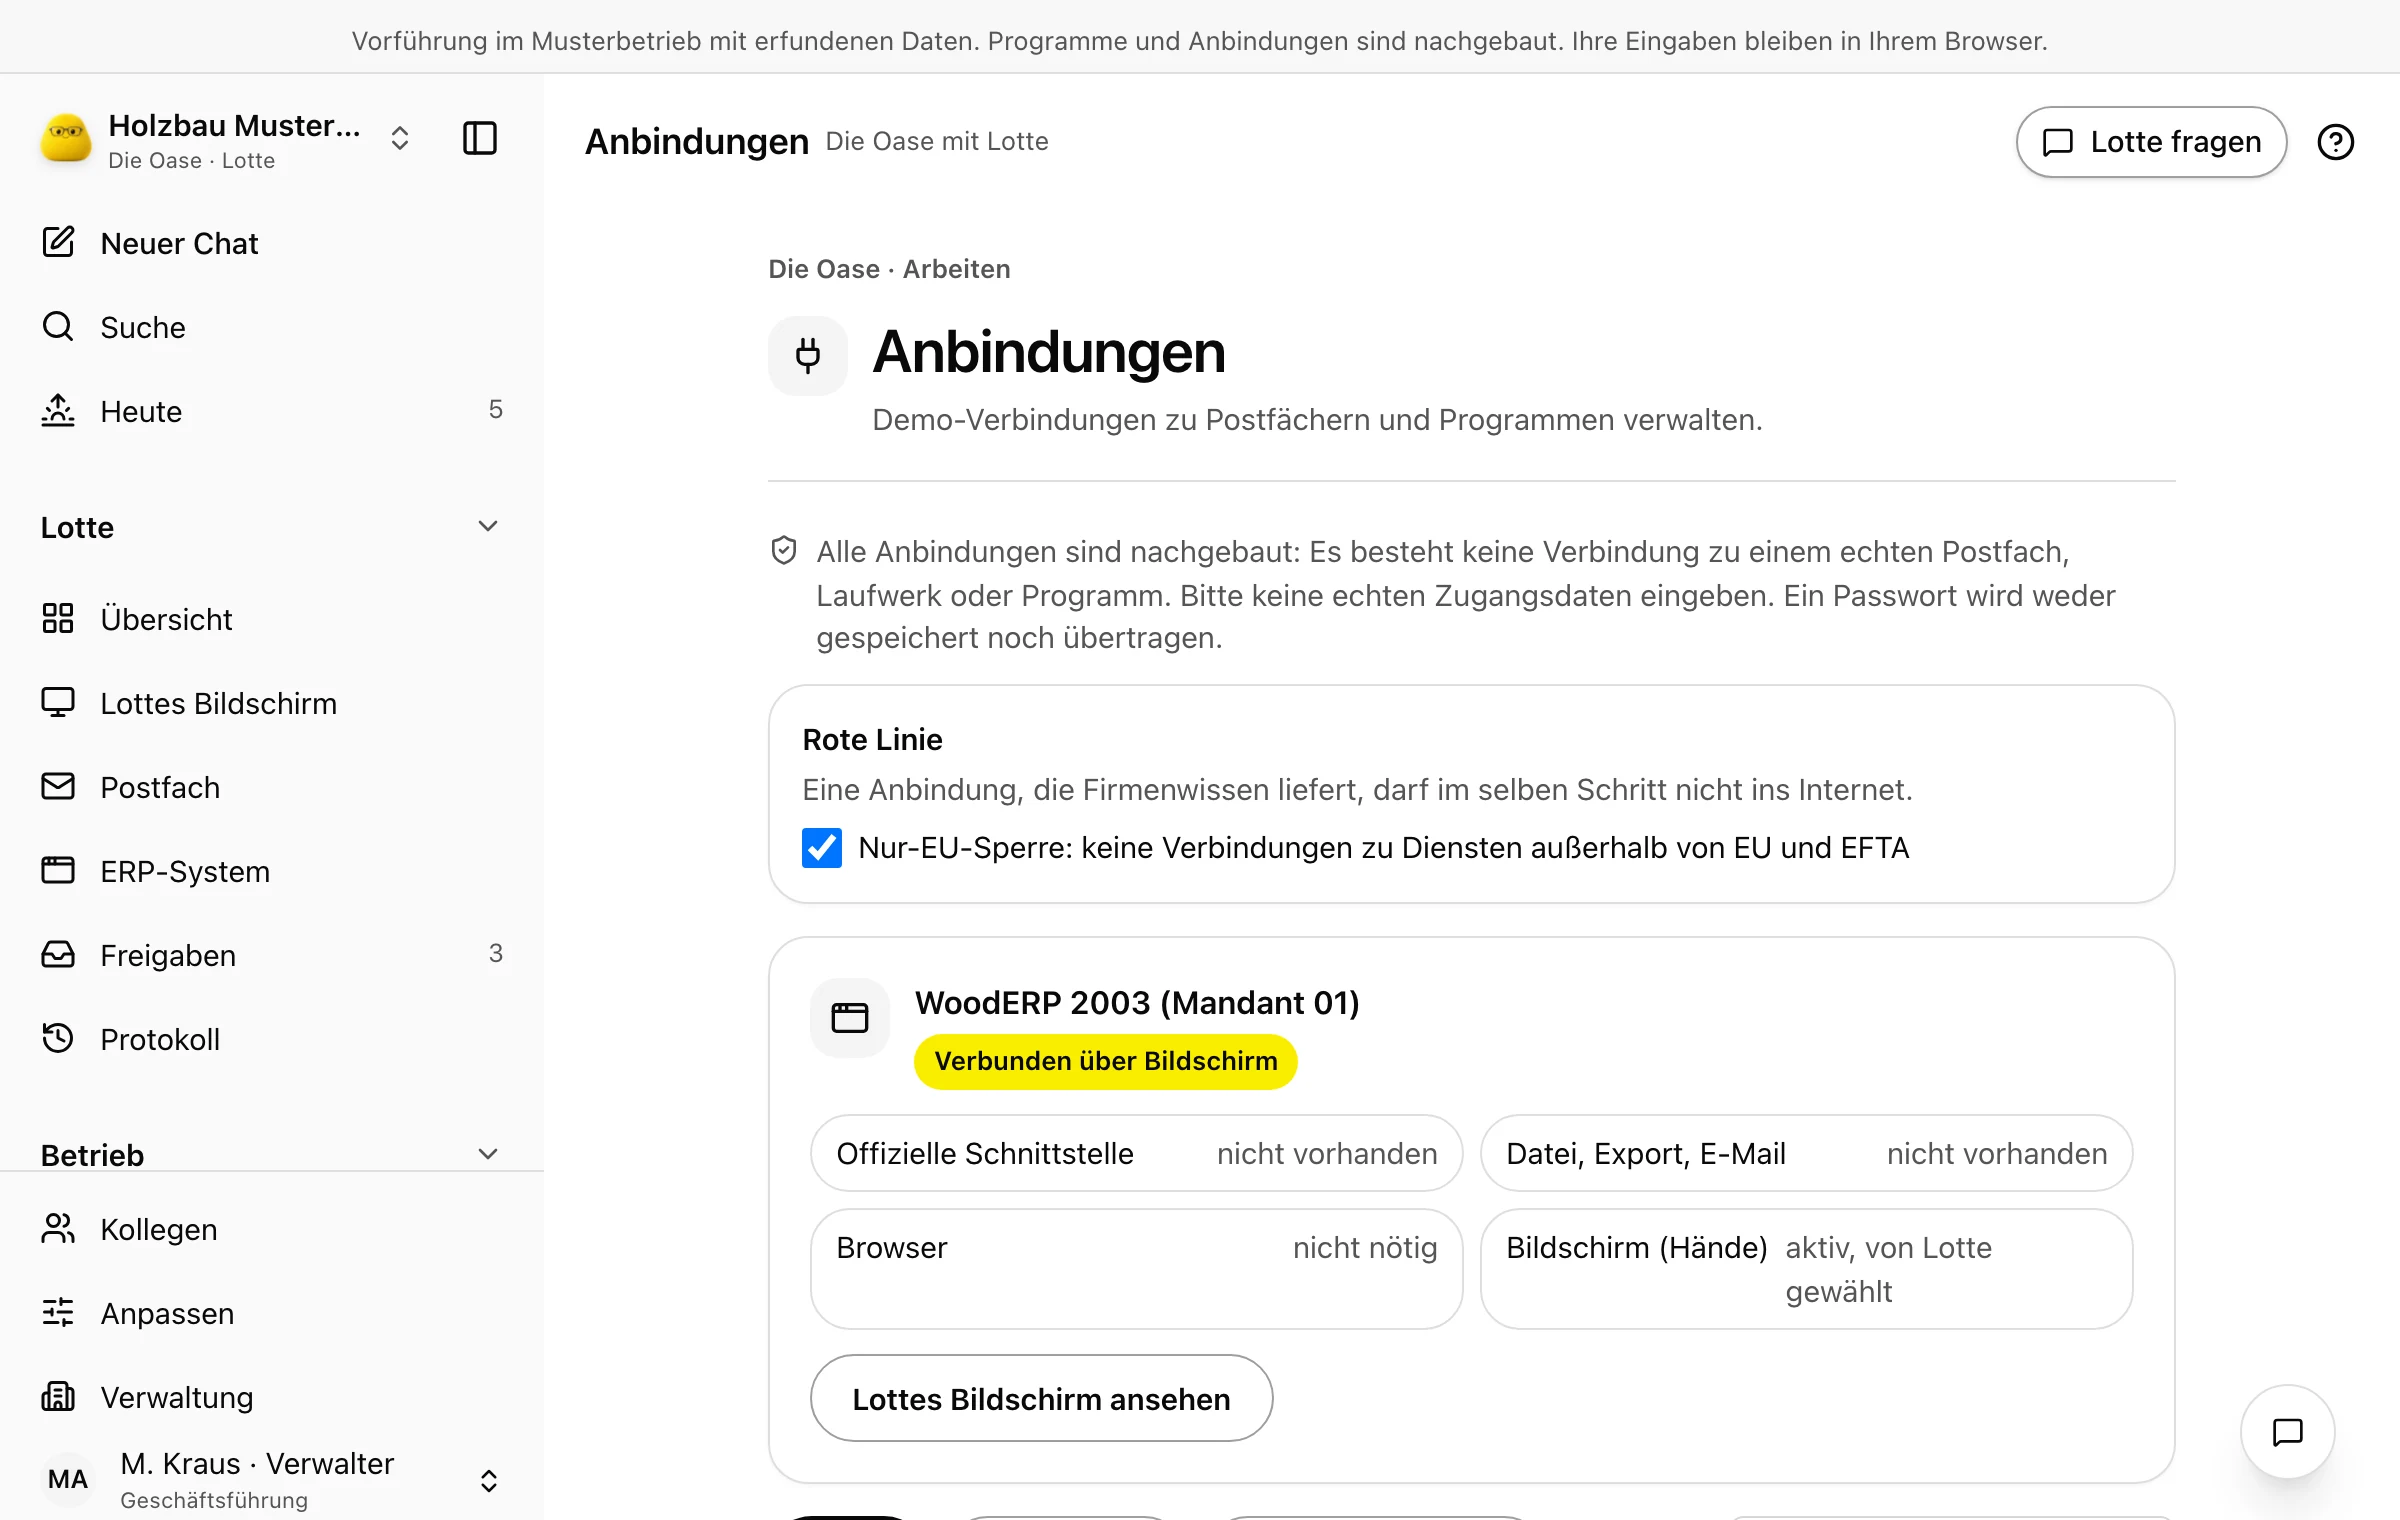Click the Protokoll history icon
Viewport: 2400px width, 1520px height.
(x=58, y=1038)
